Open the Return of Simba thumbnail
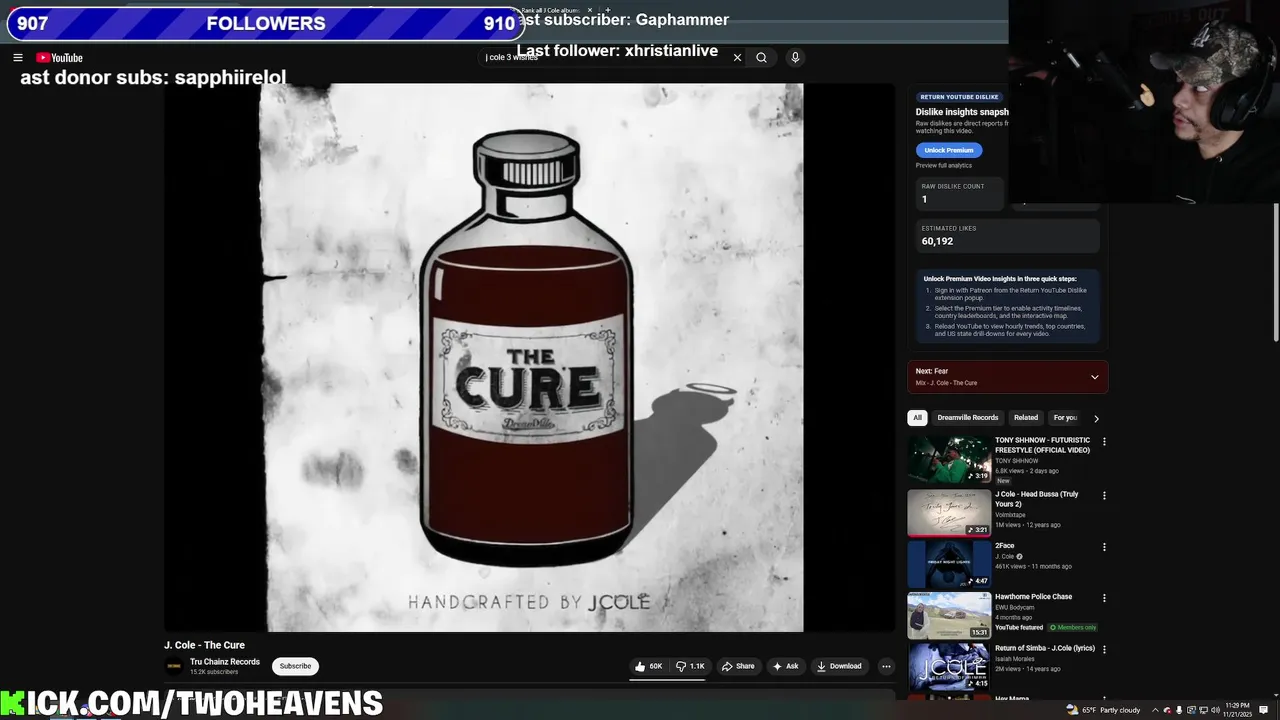The image size is (1280, 720). click(949, 667)
